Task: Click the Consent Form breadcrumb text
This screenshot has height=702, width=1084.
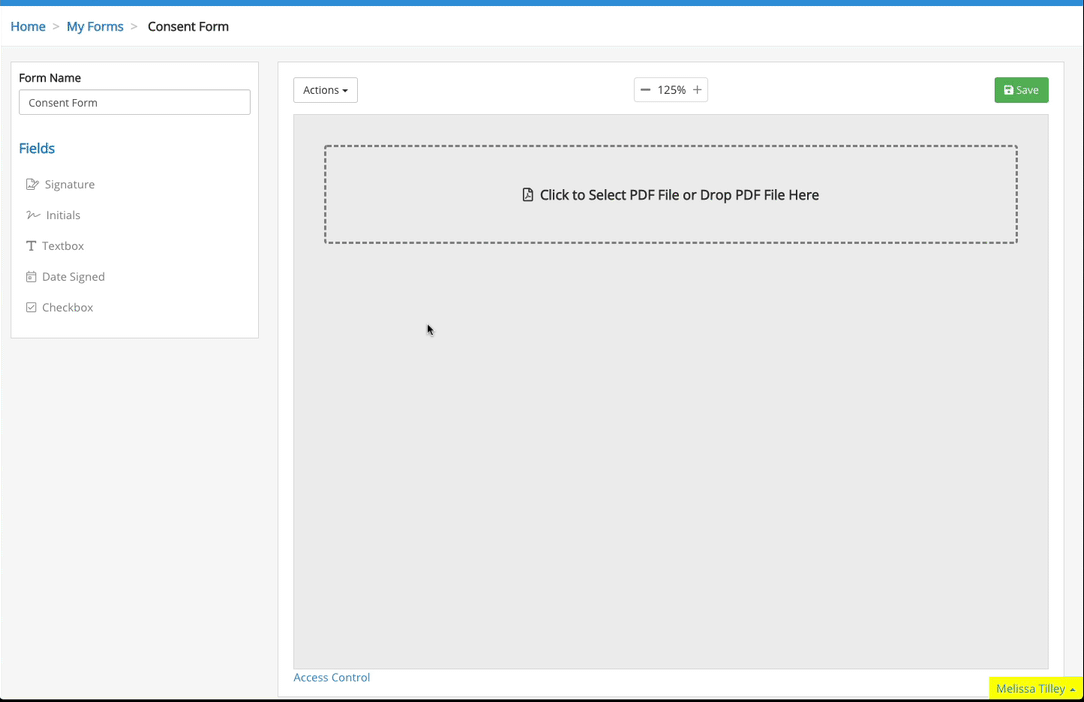Action: [188, 26]
